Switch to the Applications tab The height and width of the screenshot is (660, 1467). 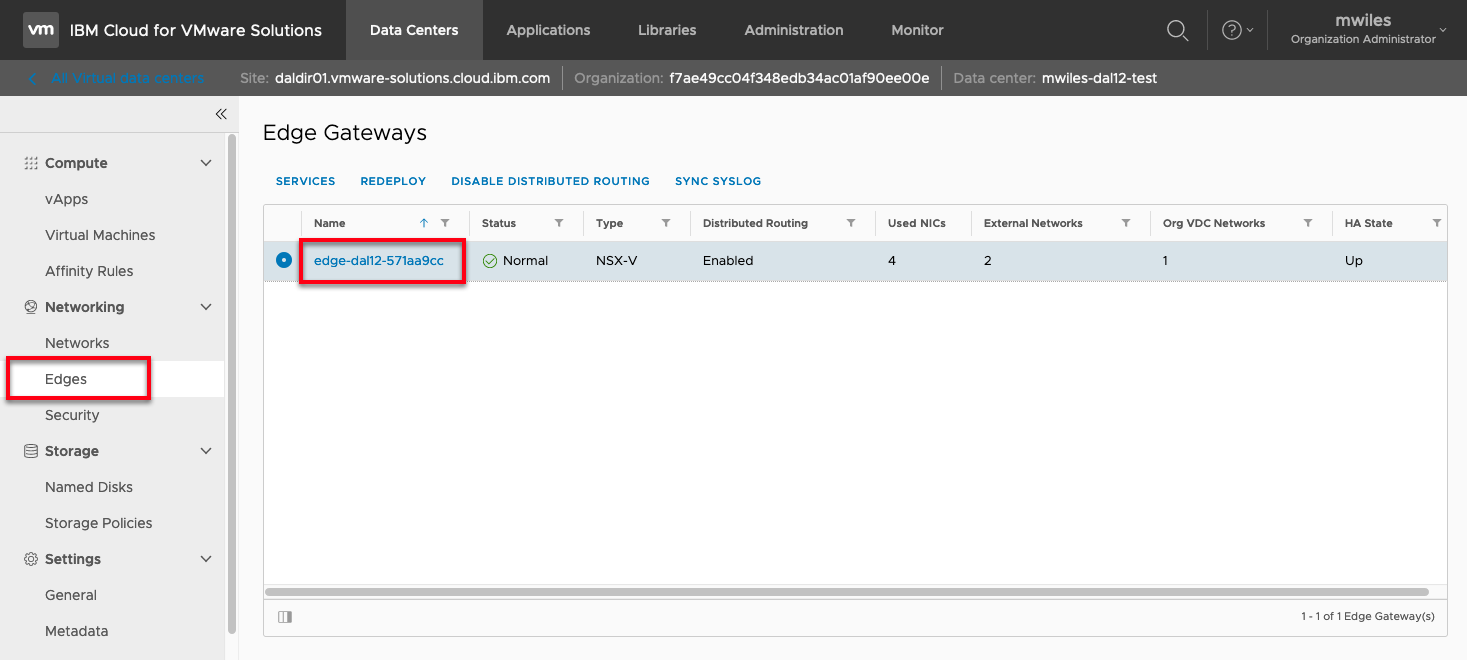548,30
